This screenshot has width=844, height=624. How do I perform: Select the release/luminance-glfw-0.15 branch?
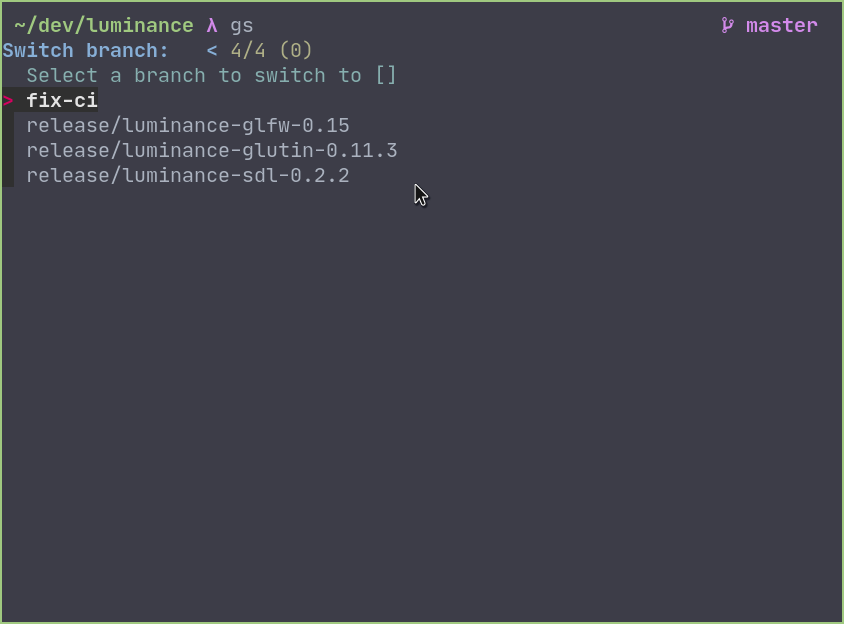(x=188, y=126)
